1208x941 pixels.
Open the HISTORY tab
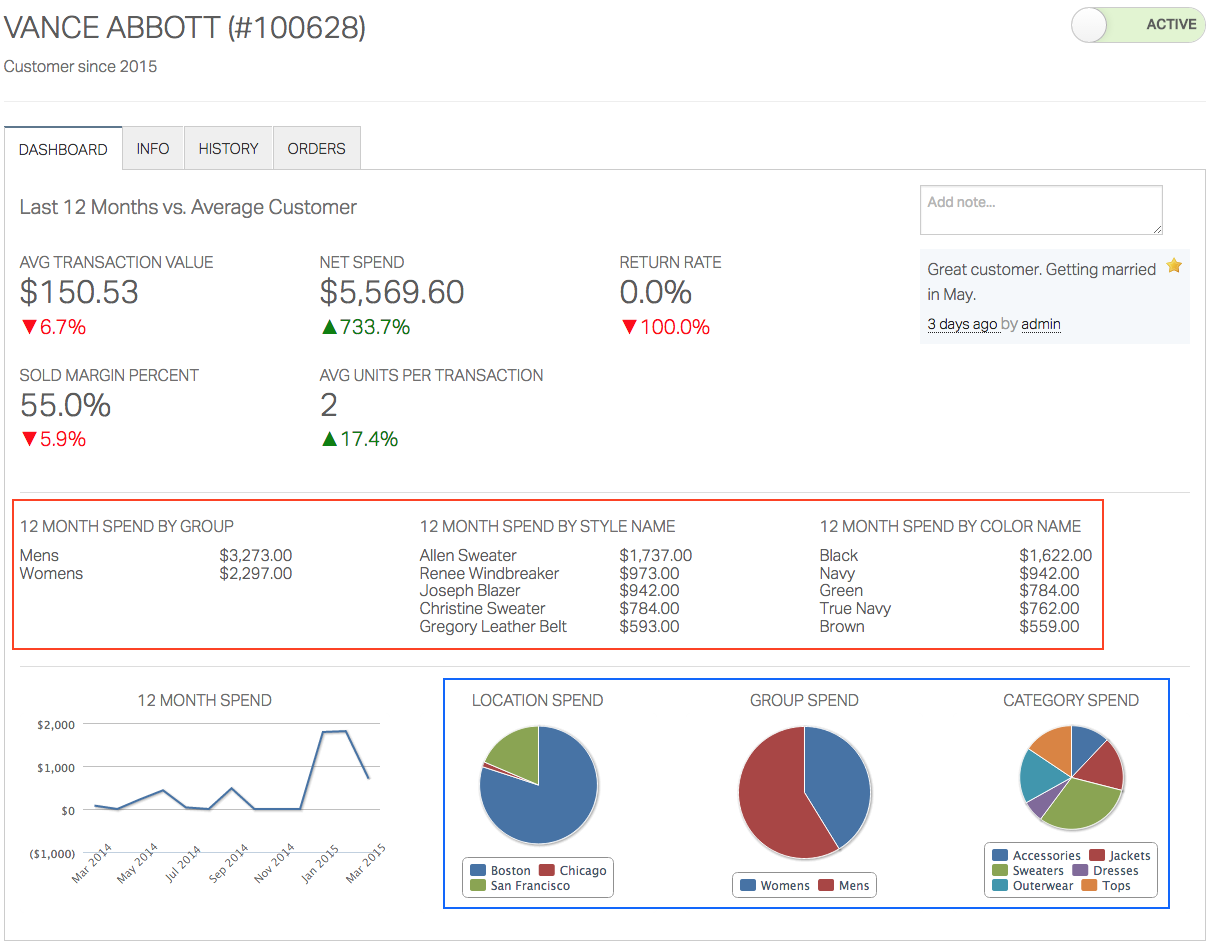click(228, 148)
